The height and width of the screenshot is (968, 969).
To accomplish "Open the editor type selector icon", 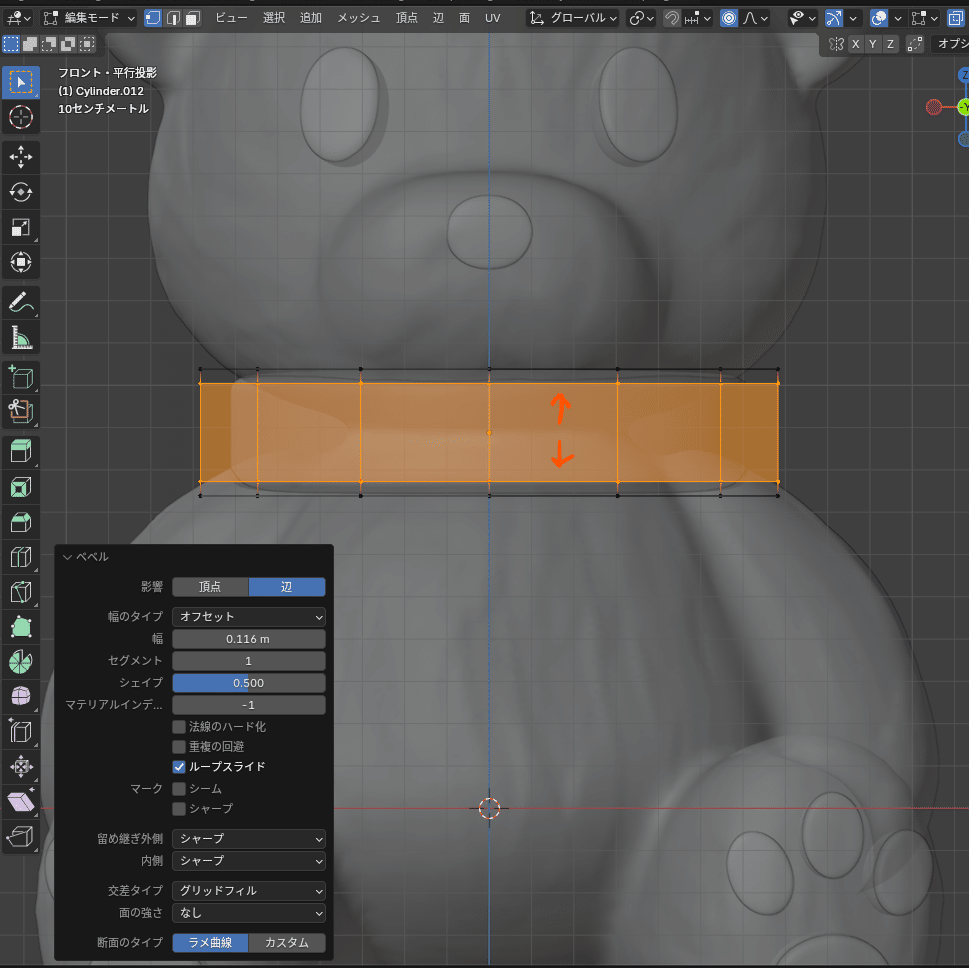I will (18, 18).
